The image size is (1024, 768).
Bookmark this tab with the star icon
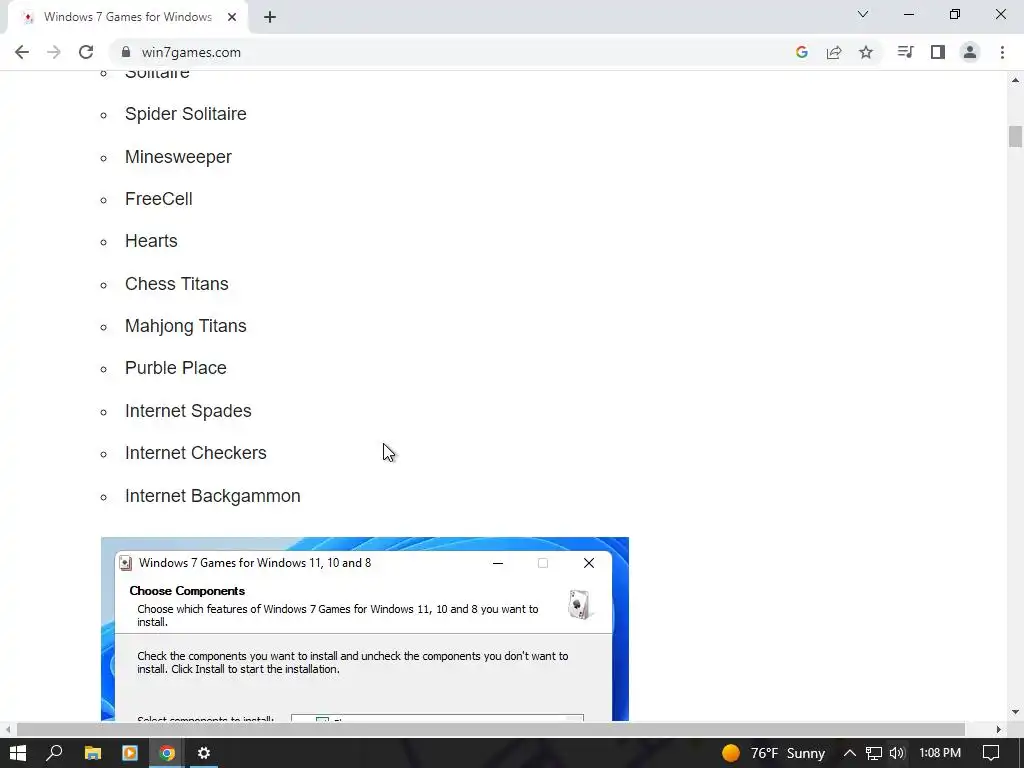point(866,52)
